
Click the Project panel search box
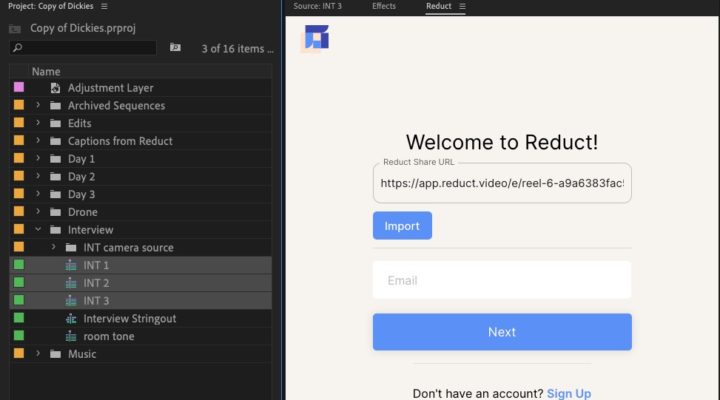click(83, 48)
